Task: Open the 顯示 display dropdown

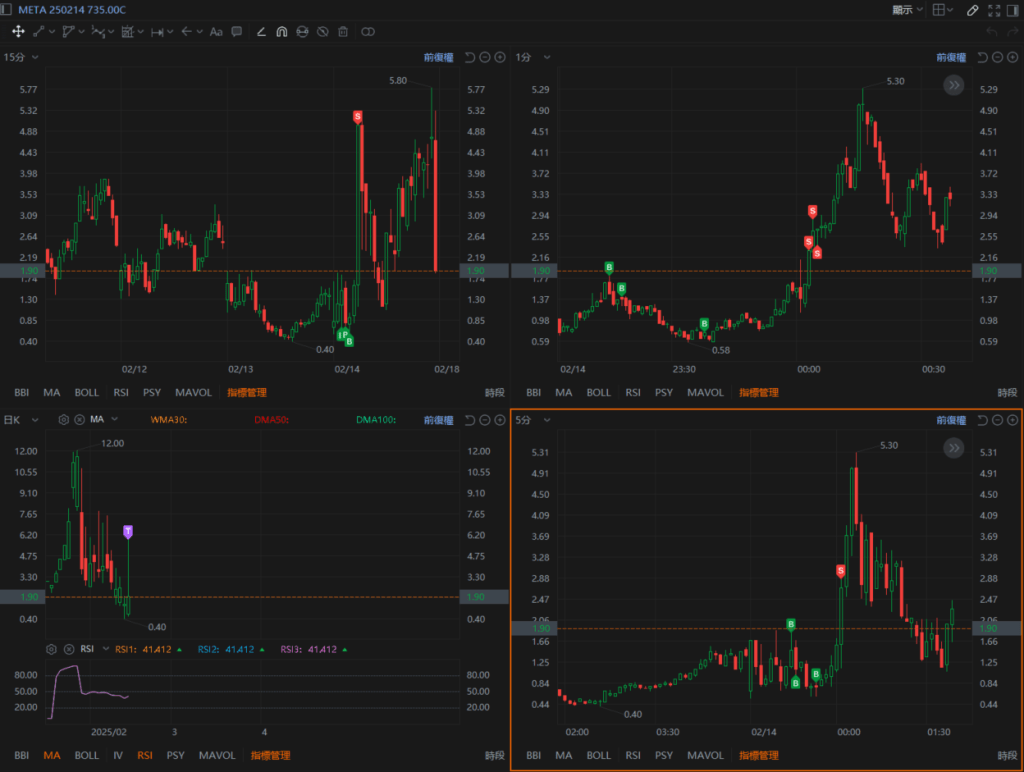Action: (908, 10)
